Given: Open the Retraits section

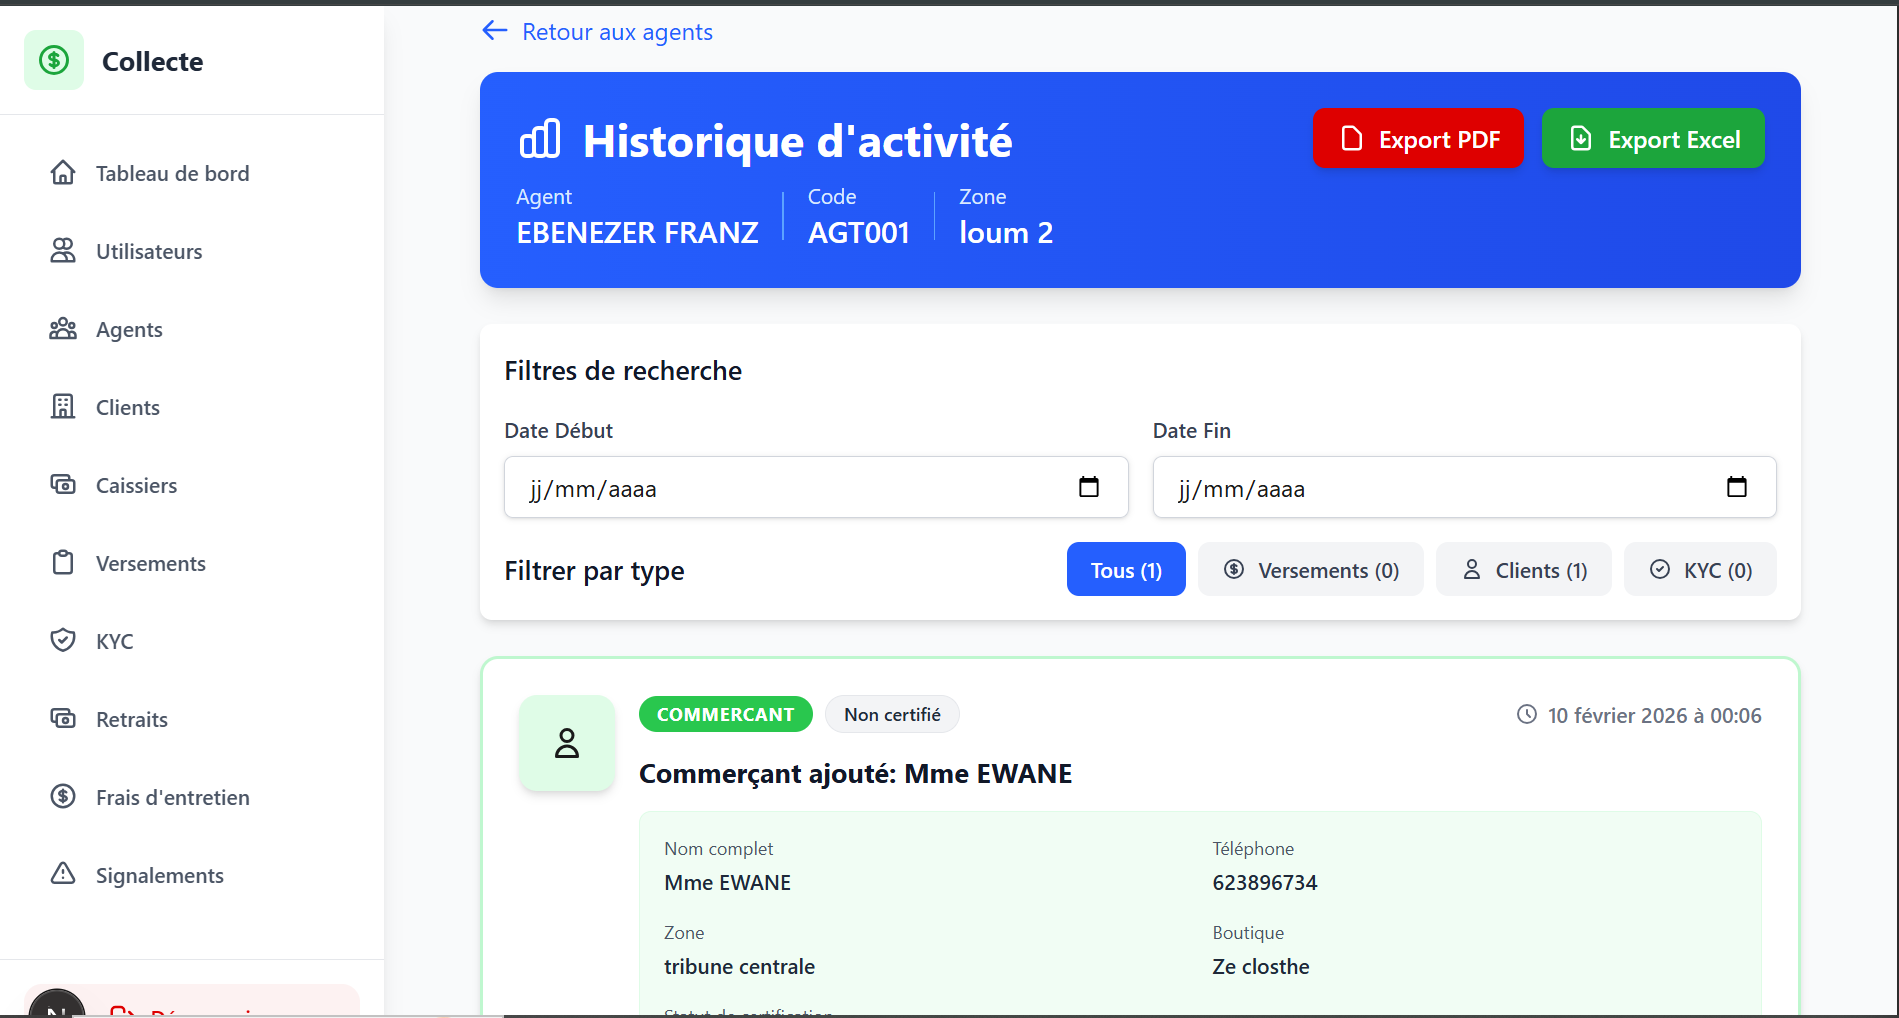Looking at the screenshot, I should (130, 718).
